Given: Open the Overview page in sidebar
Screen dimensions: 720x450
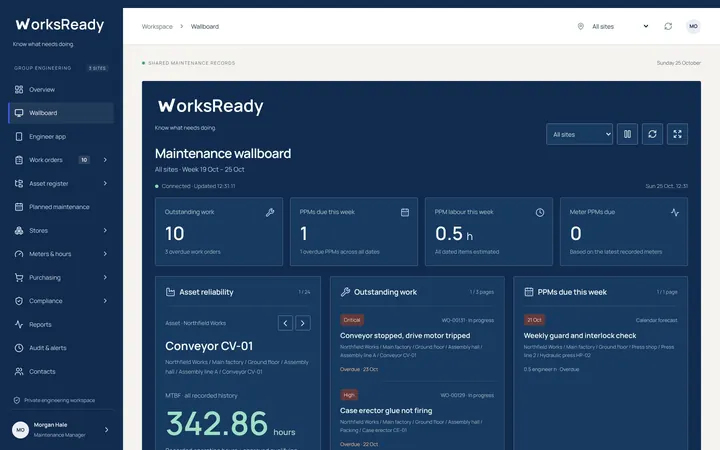Looking at the screenshot, I should [61, 90].
